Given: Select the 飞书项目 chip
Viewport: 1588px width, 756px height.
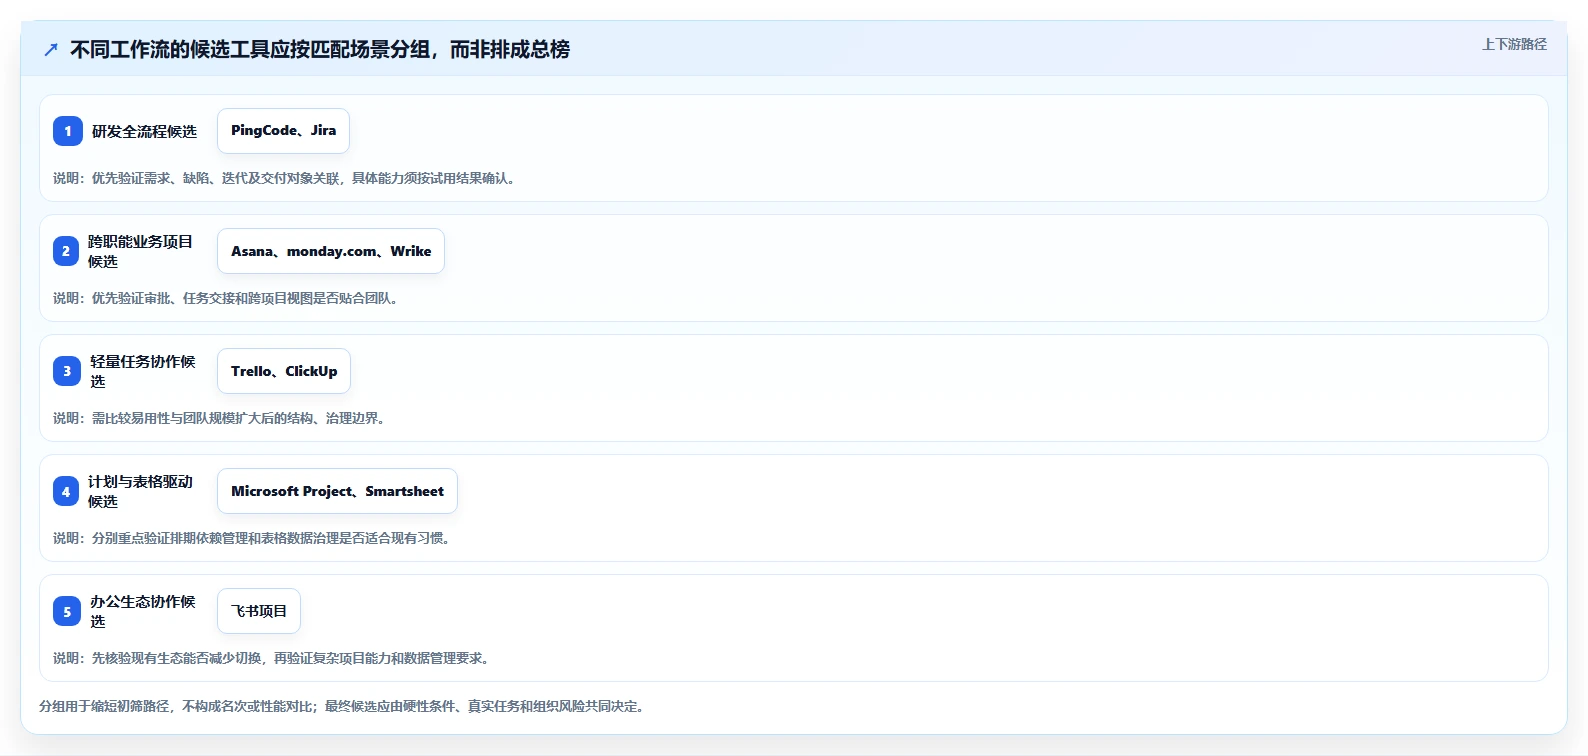Looking at the screenshot, I should click(259, 611).
